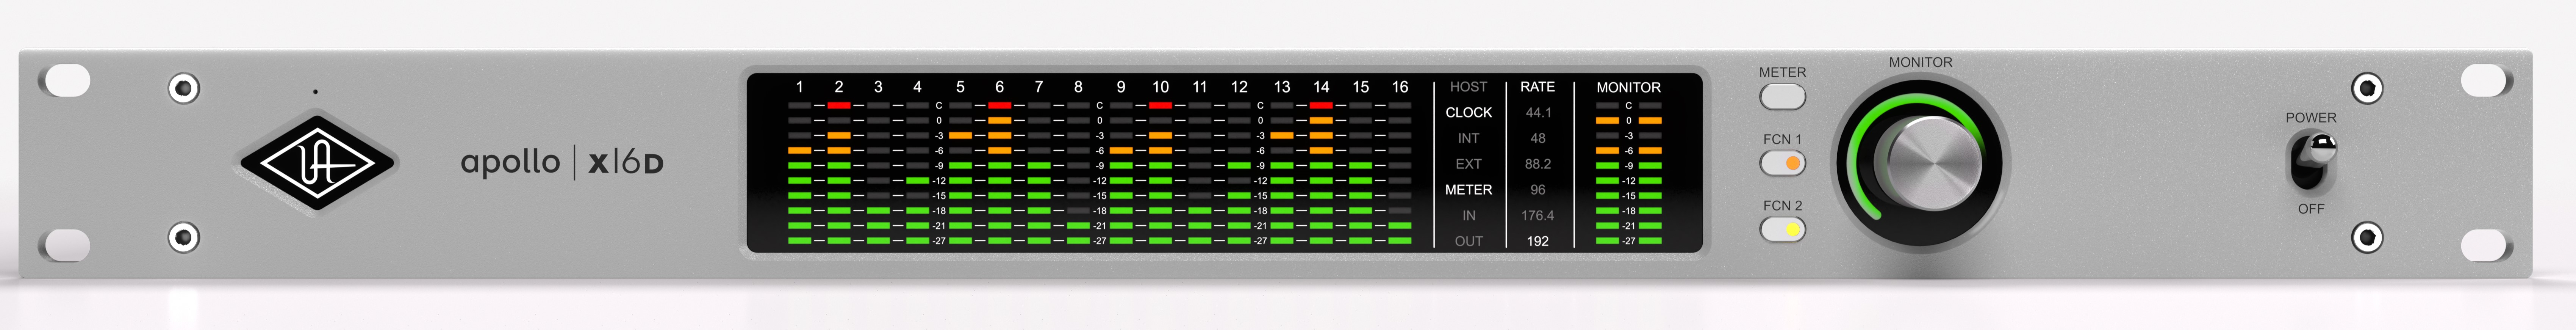Click the CLOCK indicator label
This screenshot has height=330, width=2576.
1468,113
